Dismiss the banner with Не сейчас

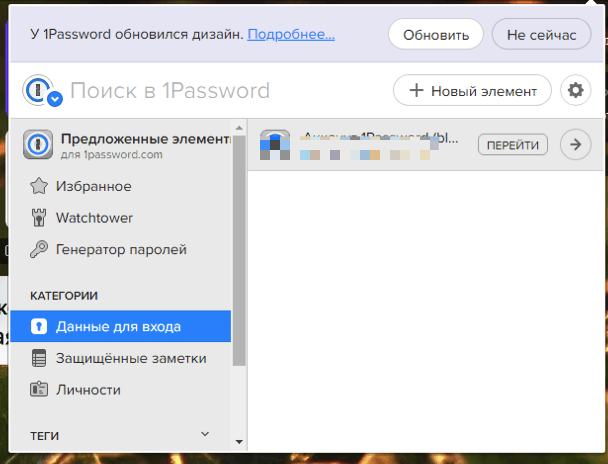pos(541,35)
